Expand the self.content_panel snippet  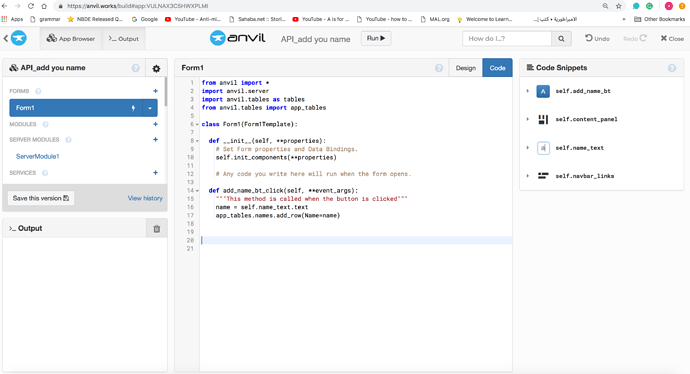coord(528,119)
